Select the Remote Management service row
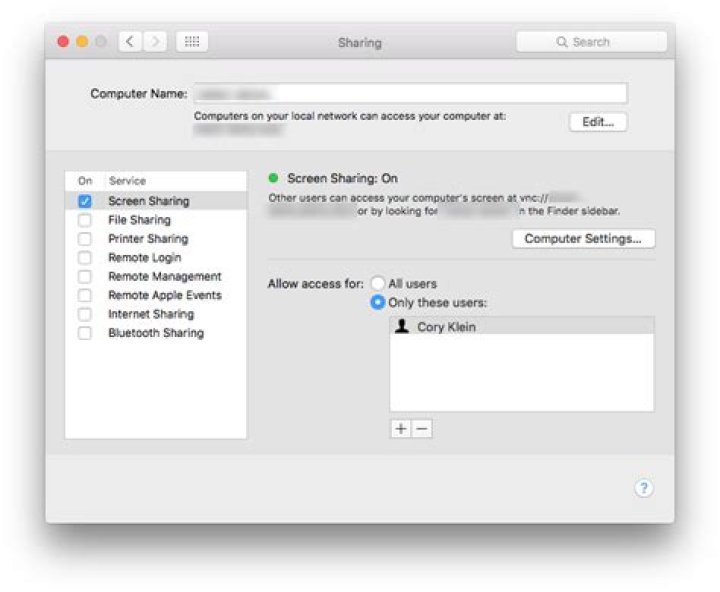The image size is (720, 592). click(x=156, y=276)
